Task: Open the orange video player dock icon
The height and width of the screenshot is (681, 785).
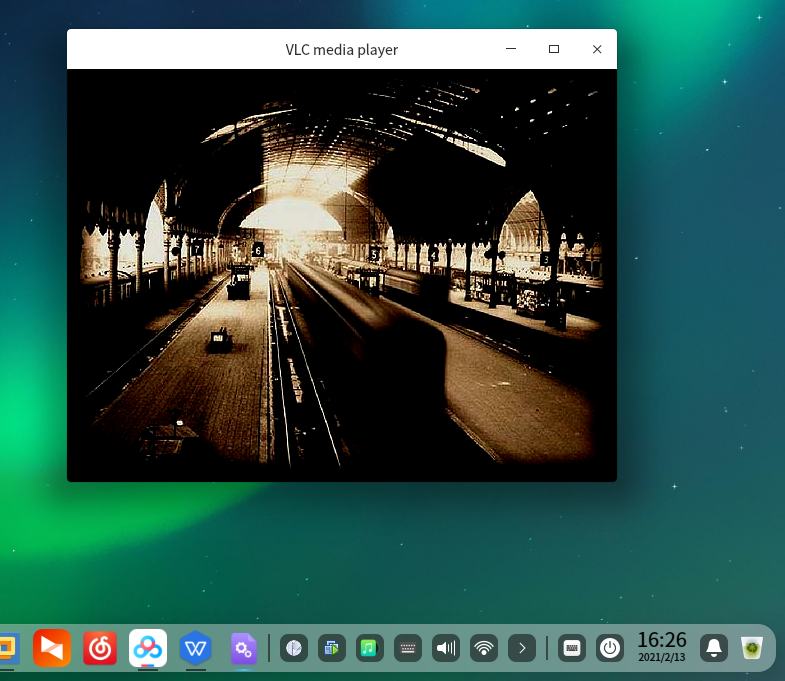Action: pos(51,648)
